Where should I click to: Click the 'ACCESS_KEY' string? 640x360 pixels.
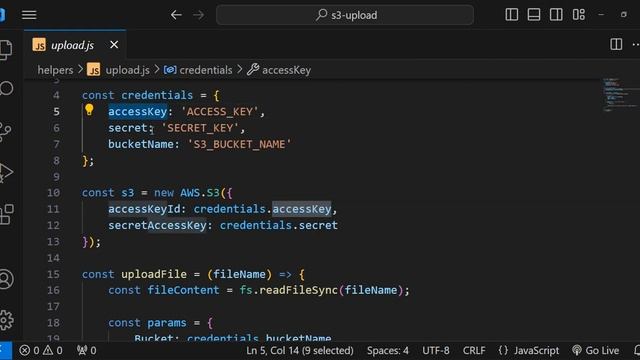pos(220,112)
